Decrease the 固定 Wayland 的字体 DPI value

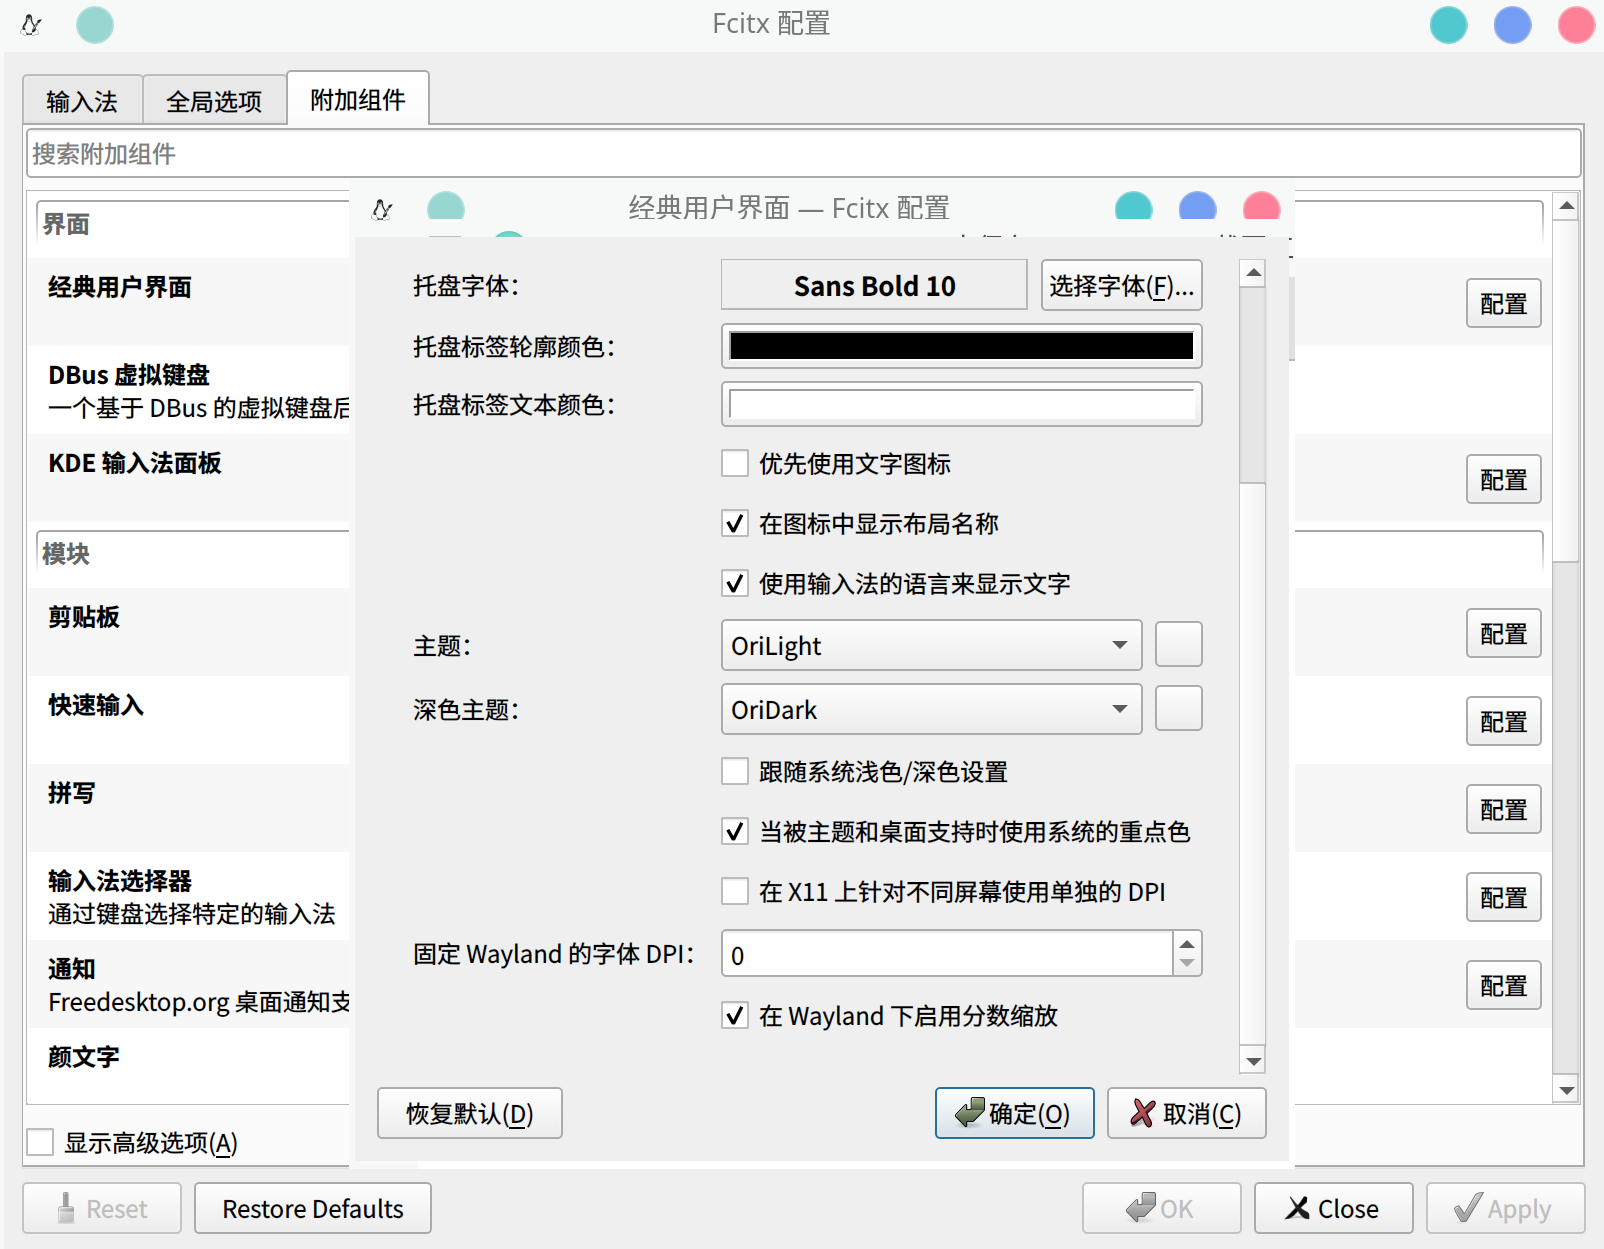[x=1187, y=964]
